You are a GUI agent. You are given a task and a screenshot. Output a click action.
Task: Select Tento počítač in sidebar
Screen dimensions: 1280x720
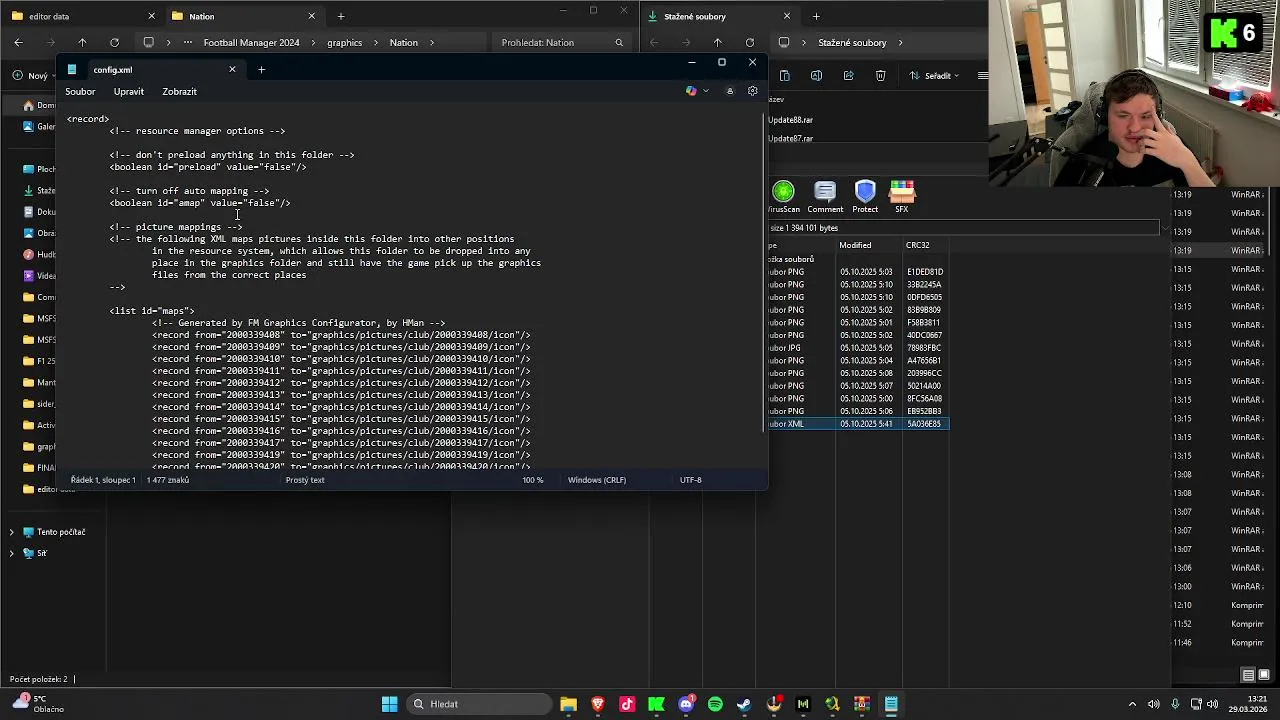click(61, 532)
